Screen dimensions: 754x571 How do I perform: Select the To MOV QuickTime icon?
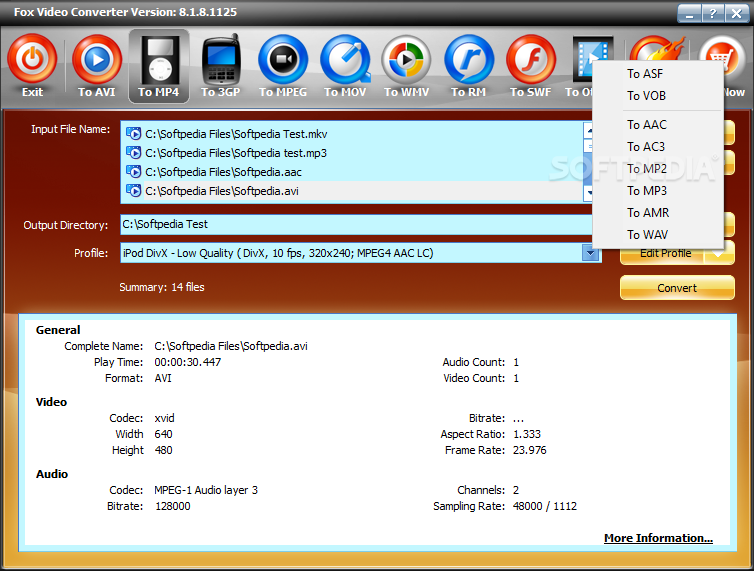(345, 60)
